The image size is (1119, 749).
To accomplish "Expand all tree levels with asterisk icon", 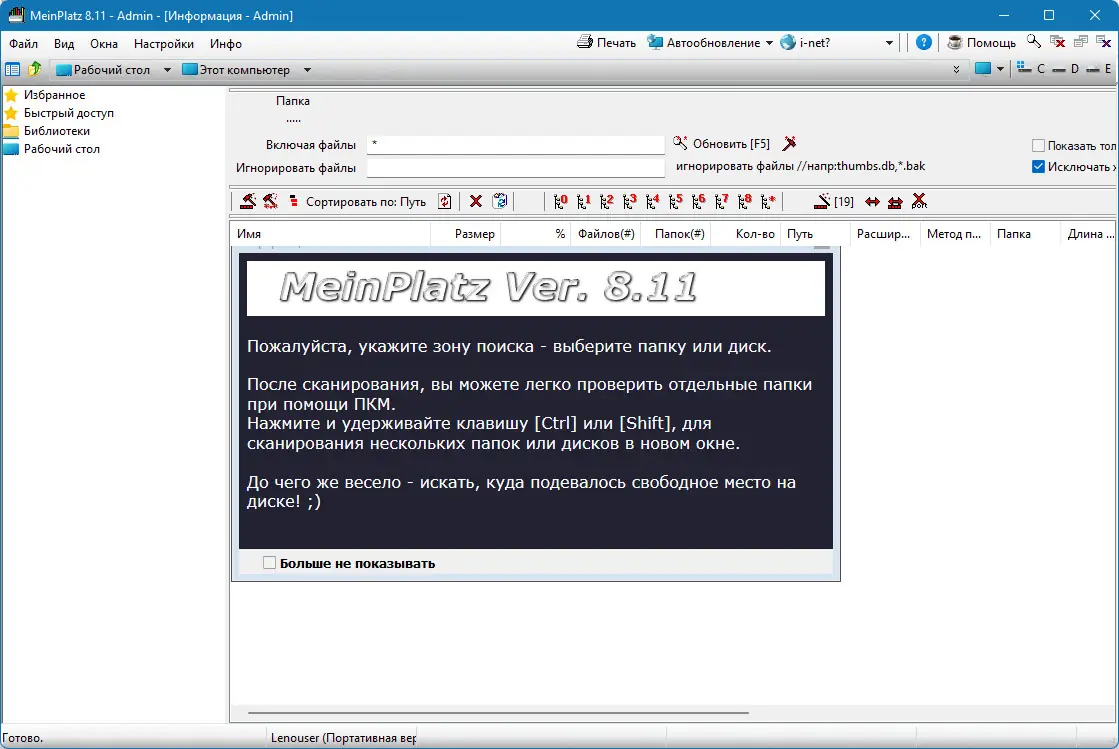I will tap(768, 202).
